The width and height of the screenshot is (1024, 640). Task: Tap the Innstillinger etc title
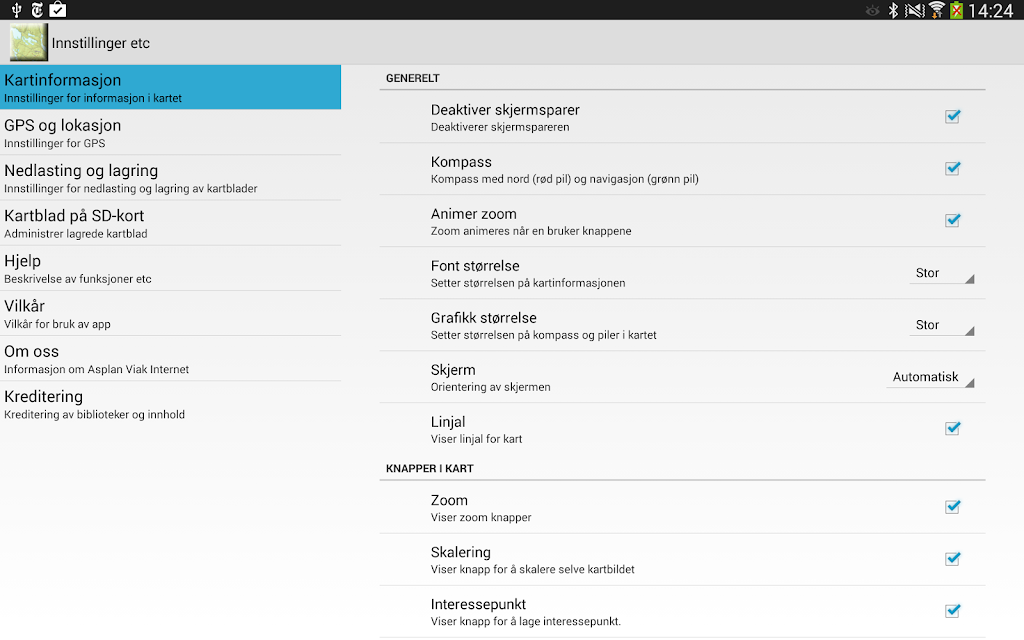click(101, 43)
